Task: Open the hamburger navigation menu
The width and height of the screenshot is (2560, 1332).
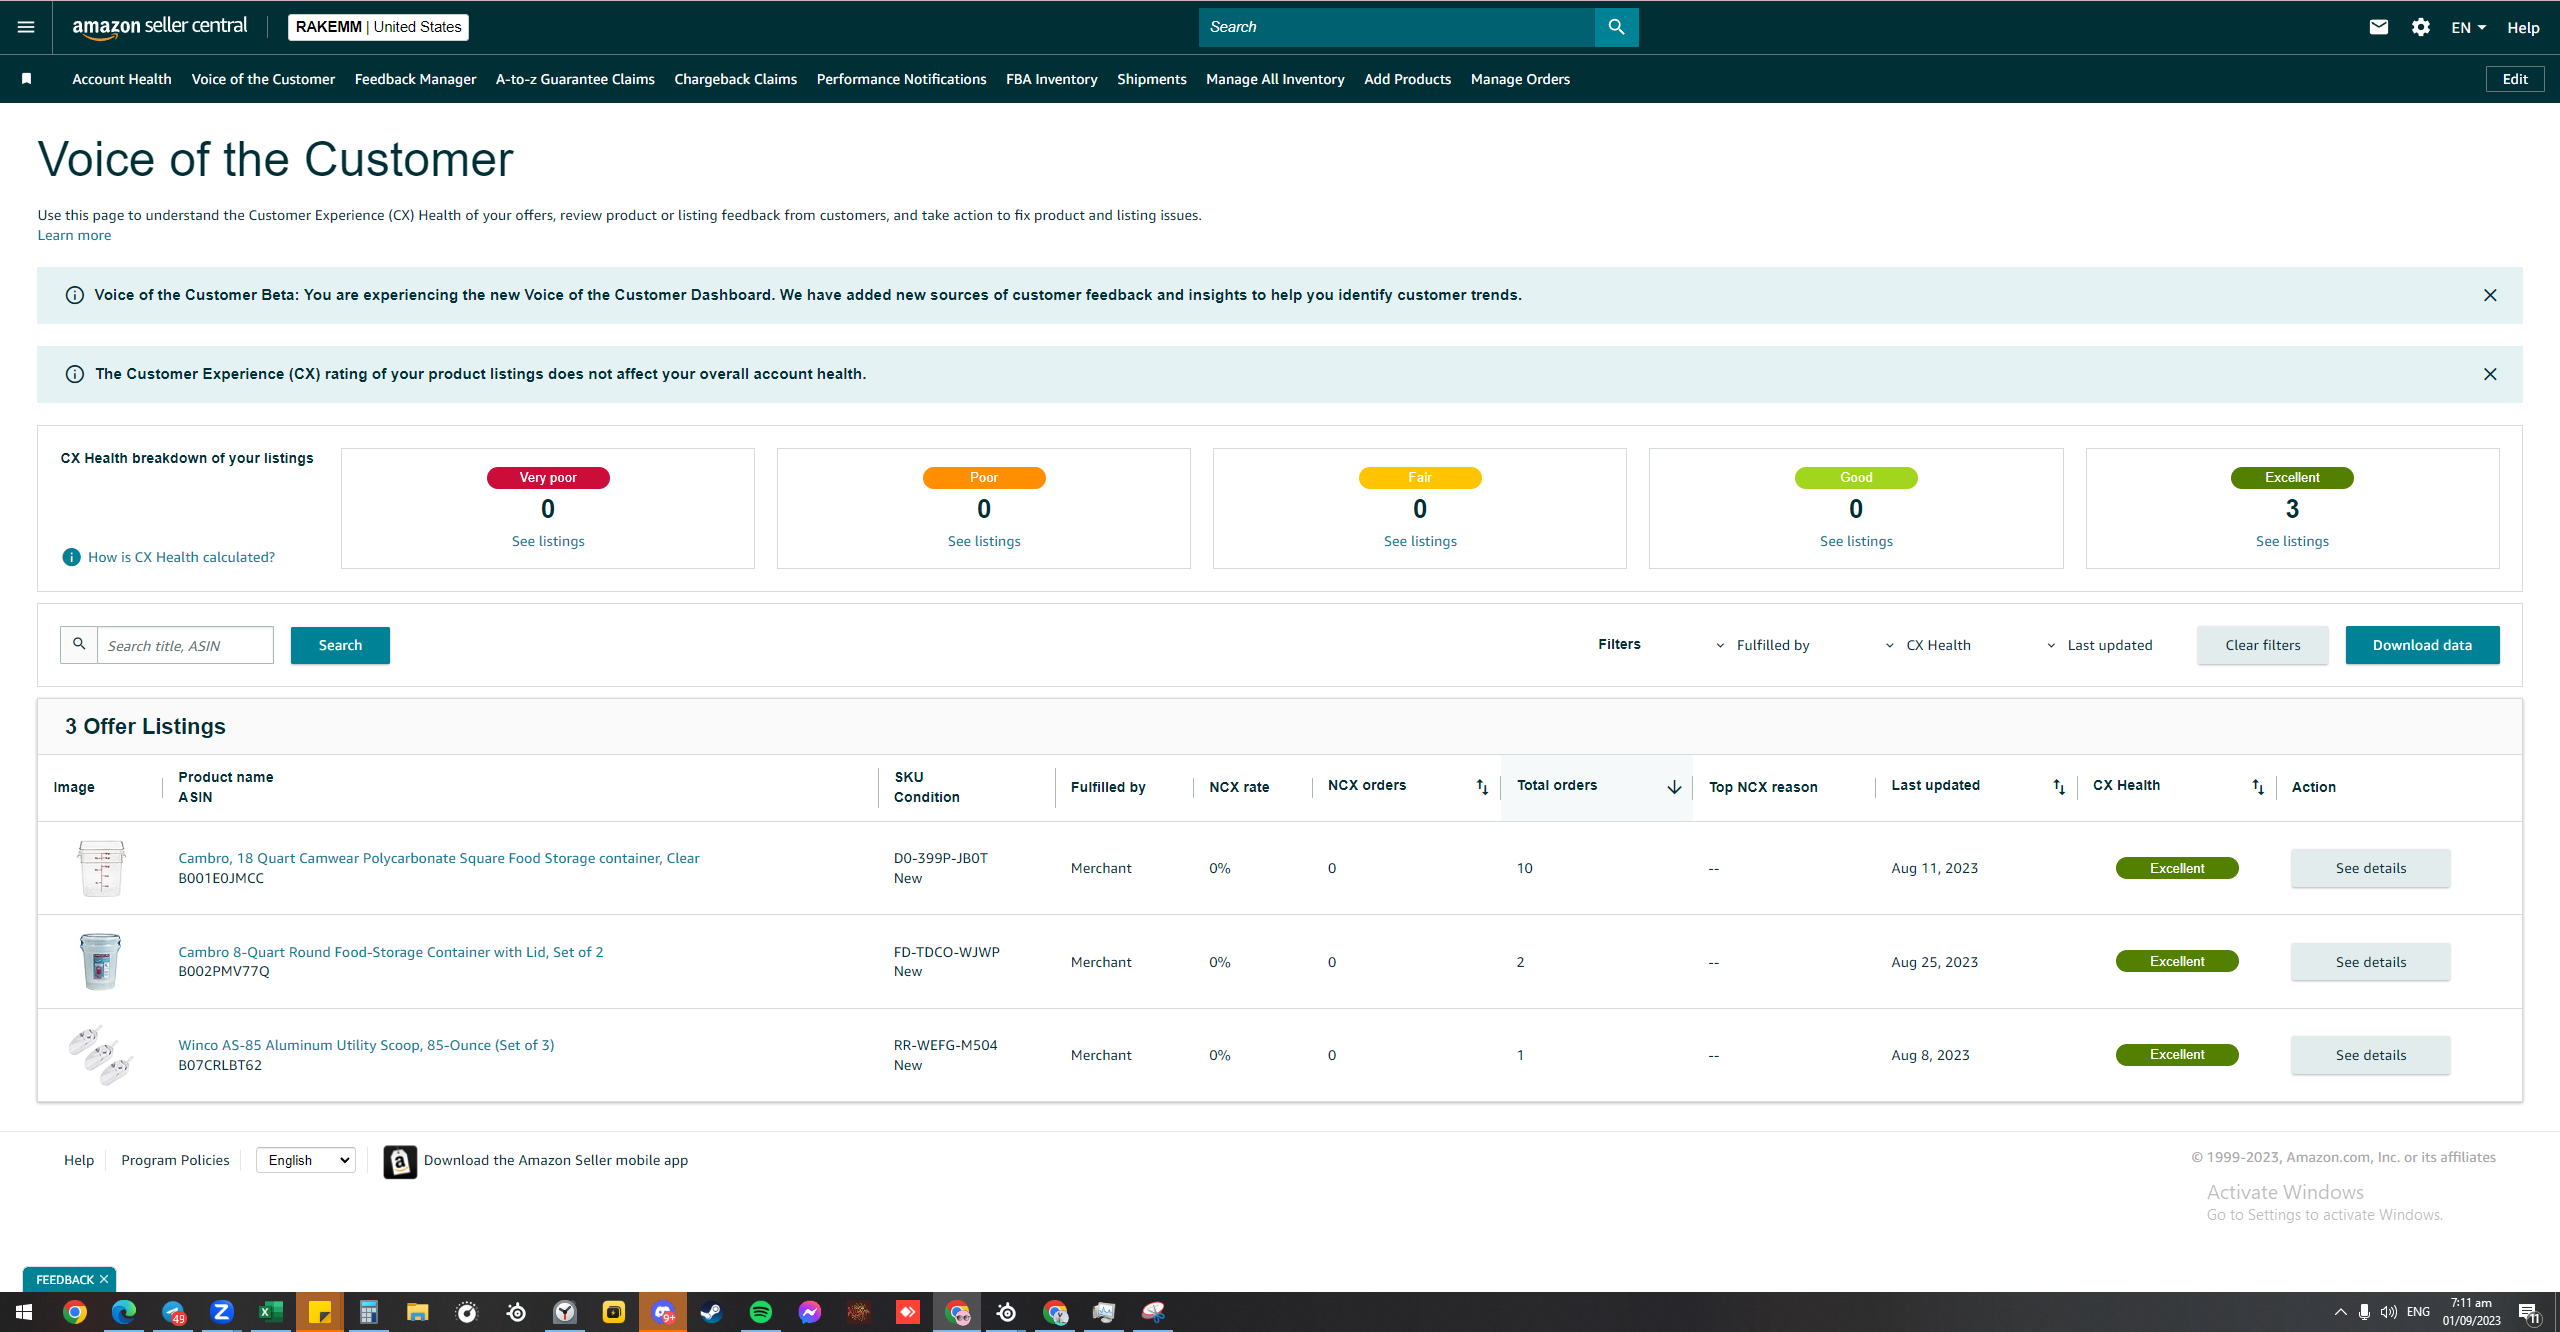Action: [x=26, y=27]
